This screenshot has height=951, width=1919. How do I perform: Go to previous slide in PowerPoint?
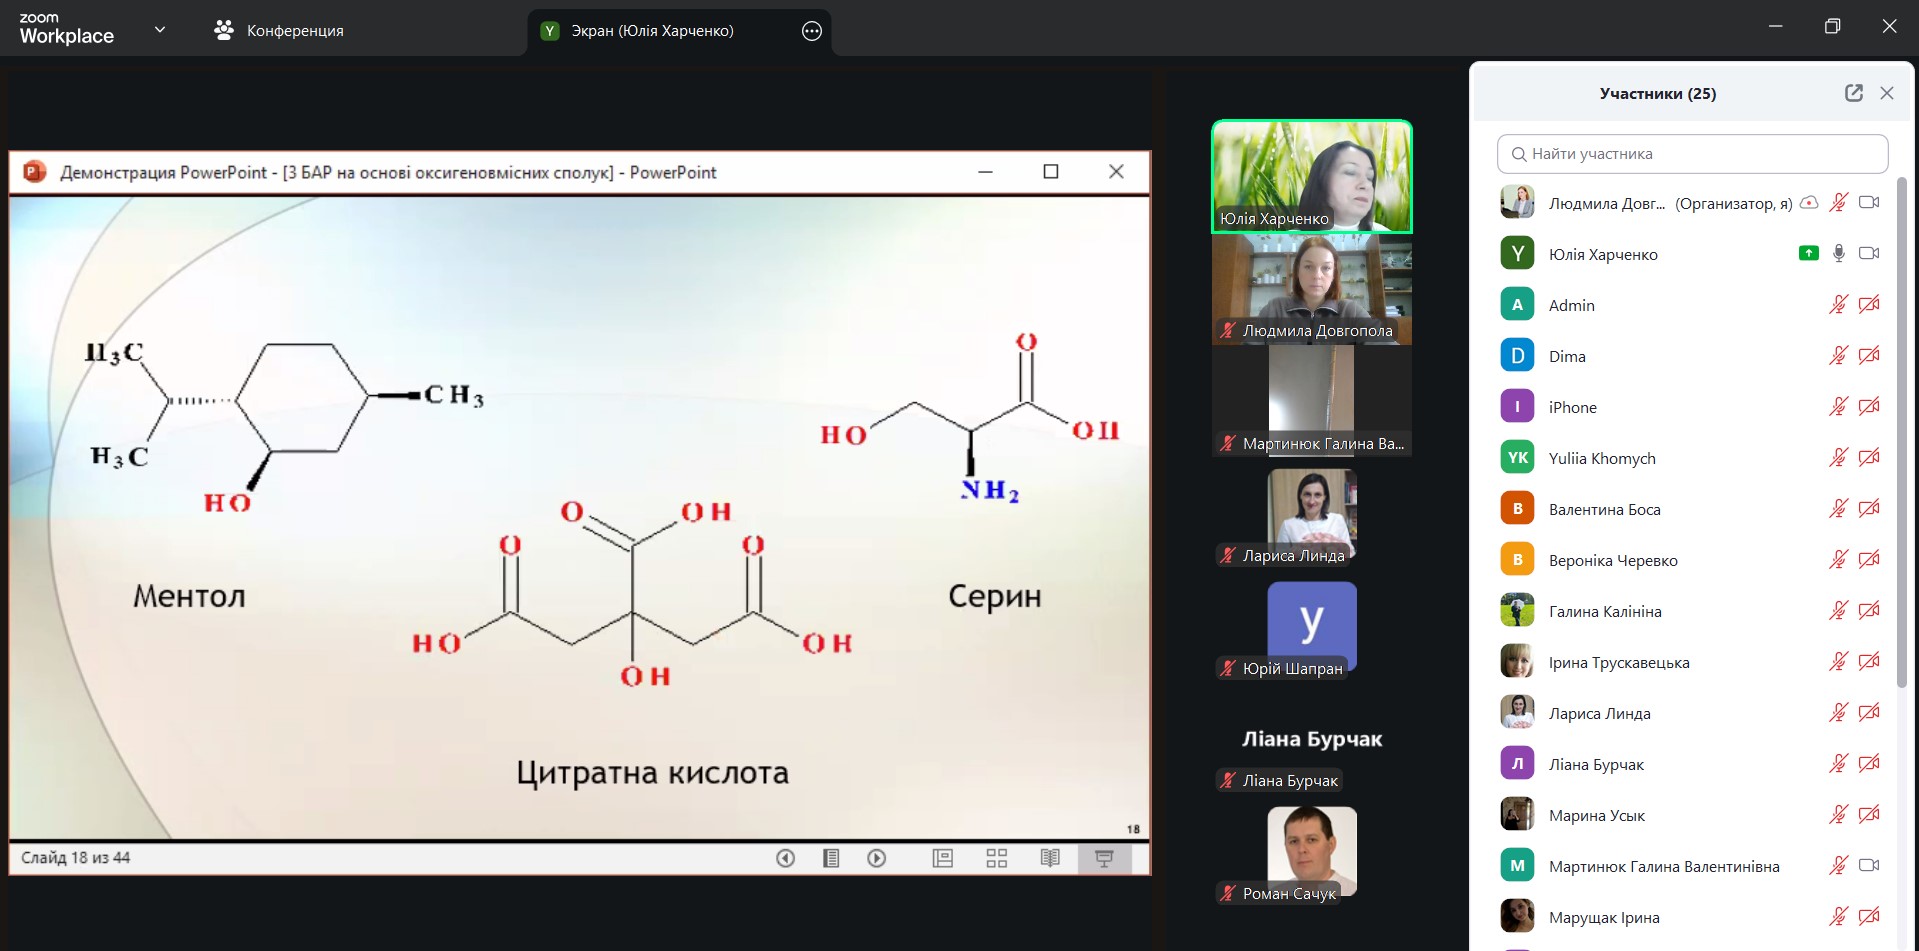click(x=785, y=858)
